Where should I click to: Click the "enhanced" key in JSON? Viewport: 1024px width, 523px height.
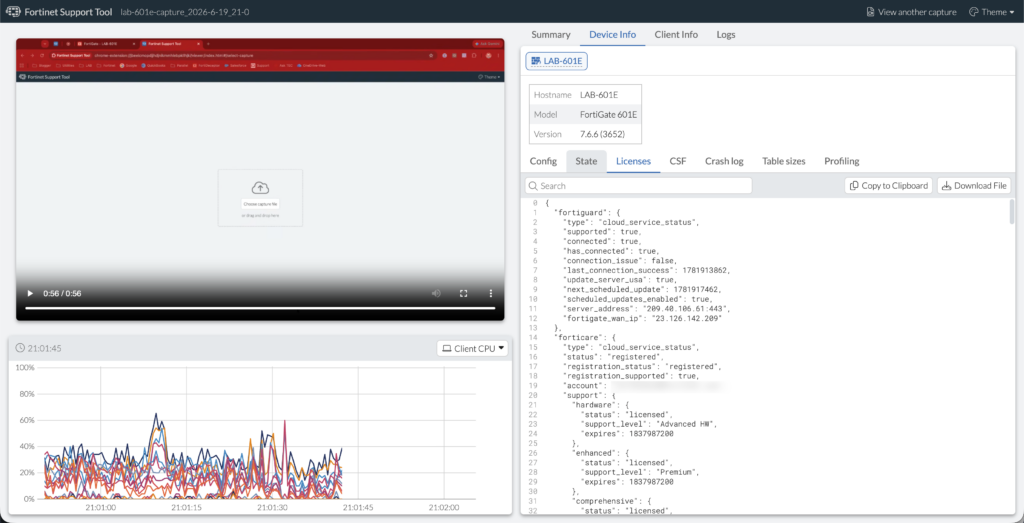coord(592,452)
